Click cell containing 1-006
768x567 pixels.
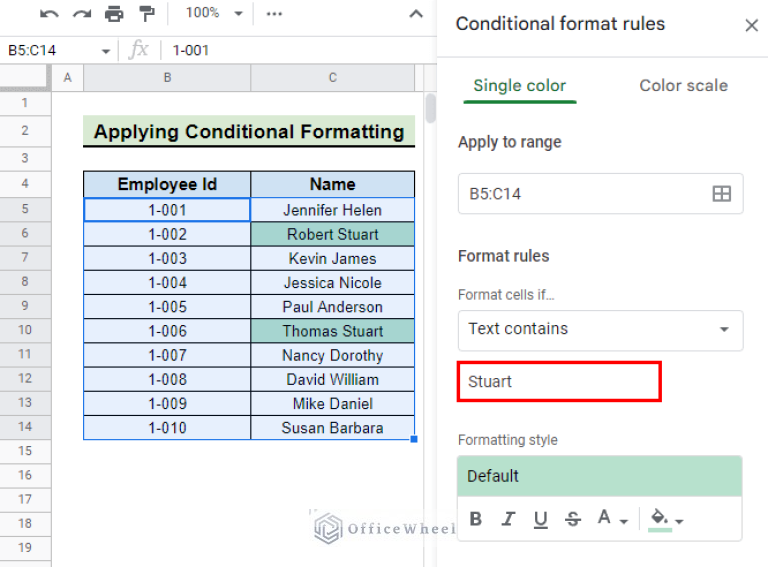[x=167, y=331]
